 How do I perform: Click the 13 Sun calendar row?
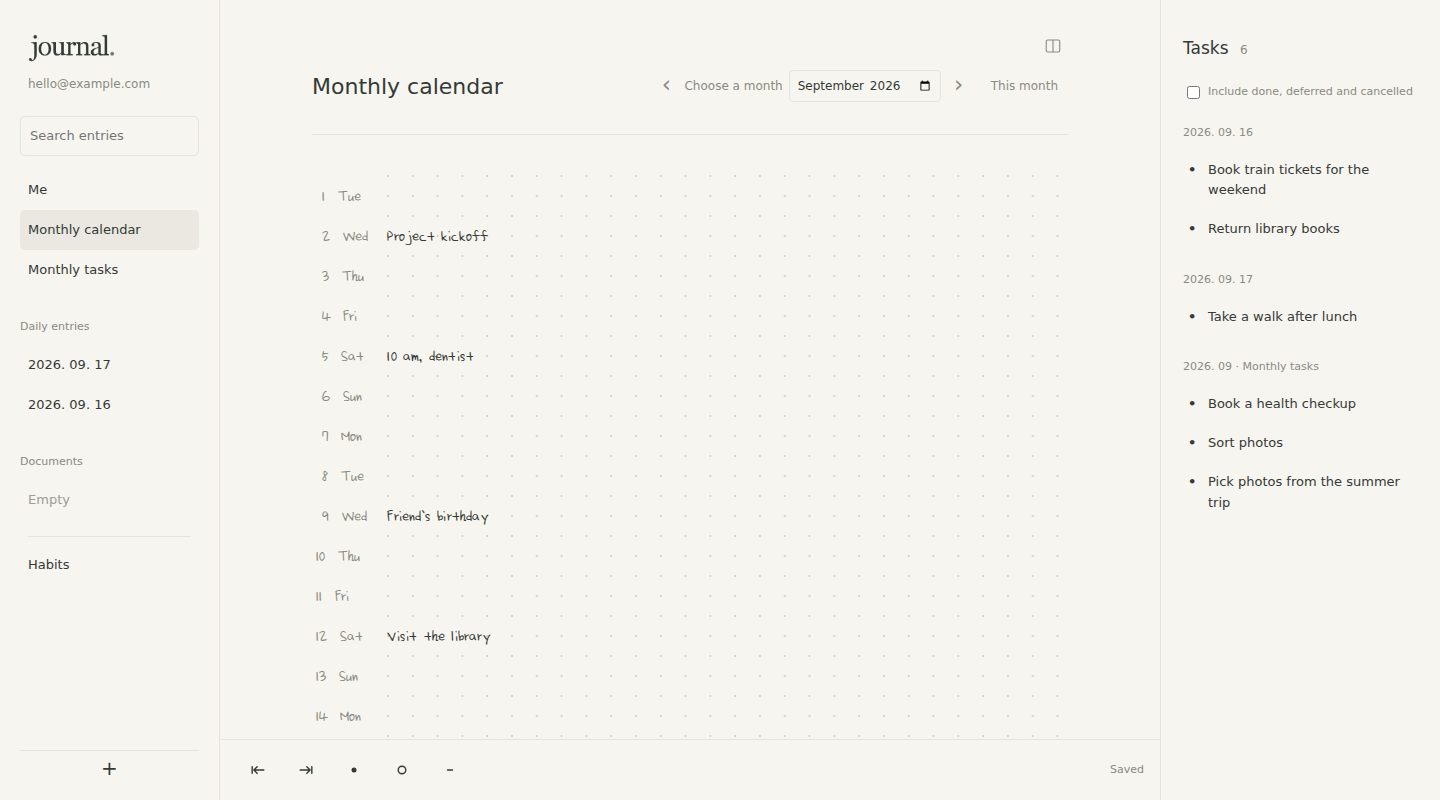[x=689, y=677]
